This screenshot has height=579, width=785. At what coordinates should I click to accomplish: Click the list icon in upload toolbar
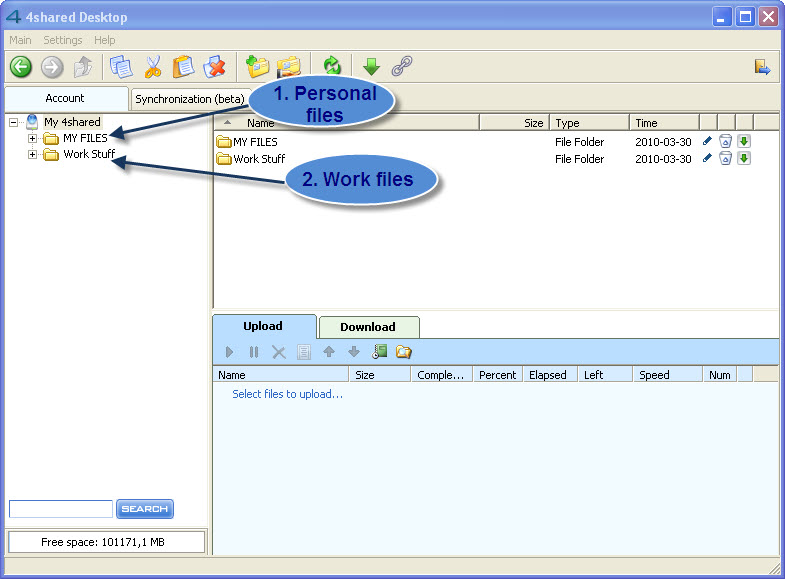pyautogui.click(x=303, y=352)
